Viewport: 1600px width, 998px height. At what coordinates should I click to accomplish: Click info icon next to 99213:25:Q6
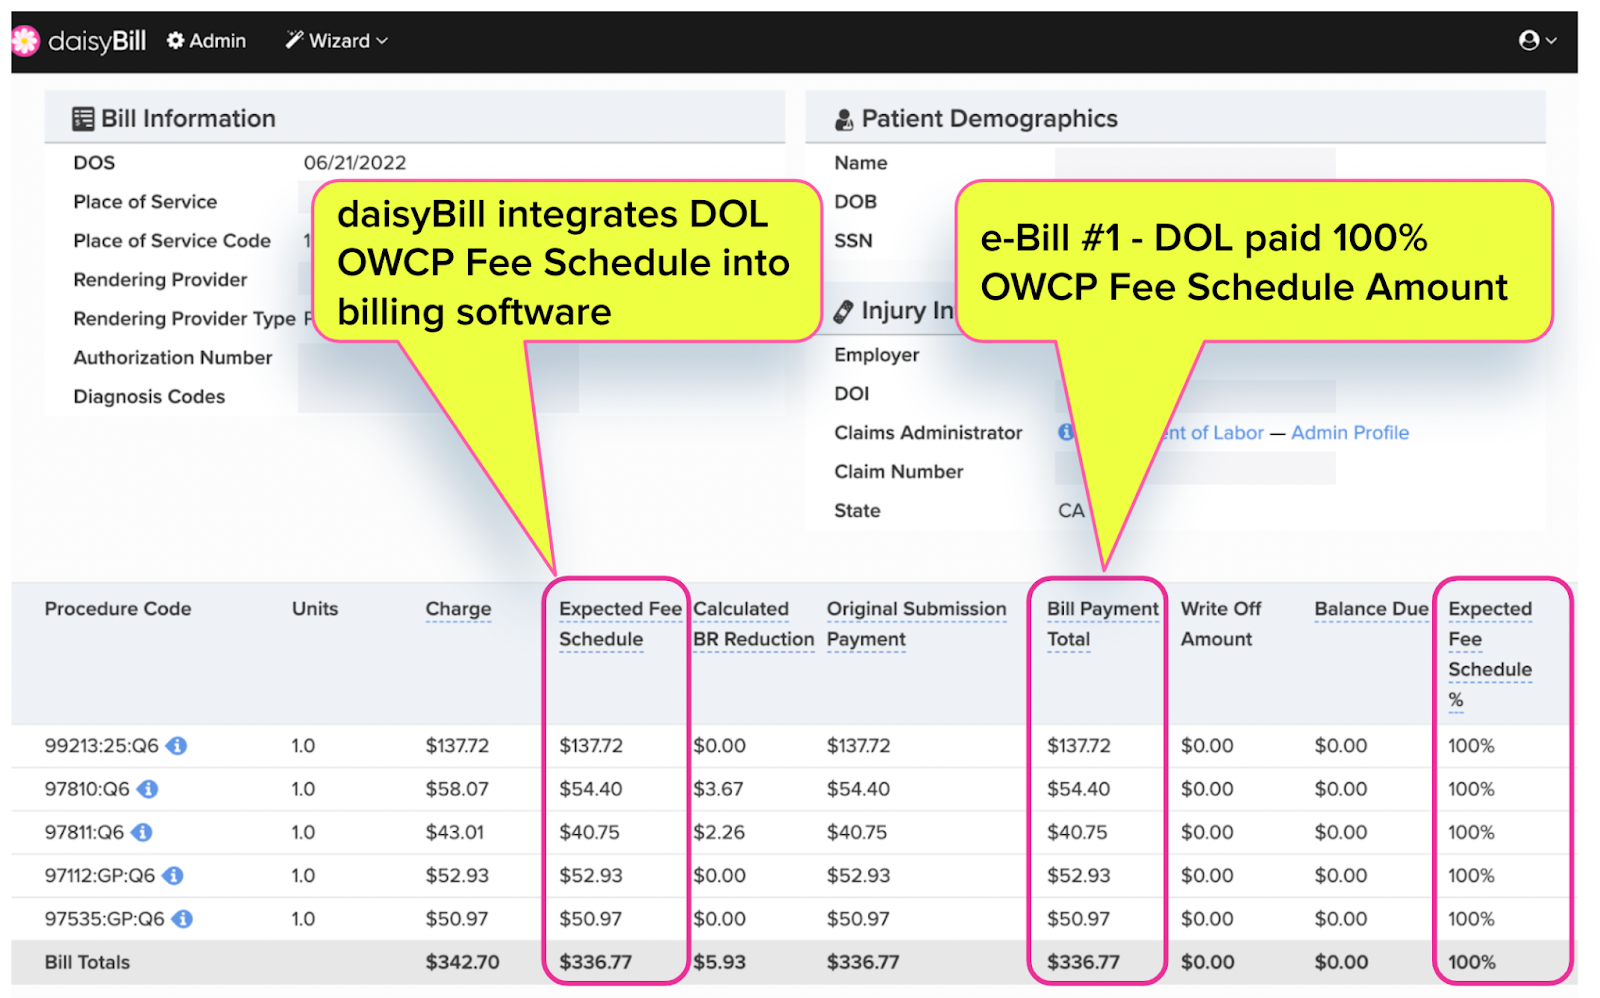pyautogui.click(x=177, y=746)
